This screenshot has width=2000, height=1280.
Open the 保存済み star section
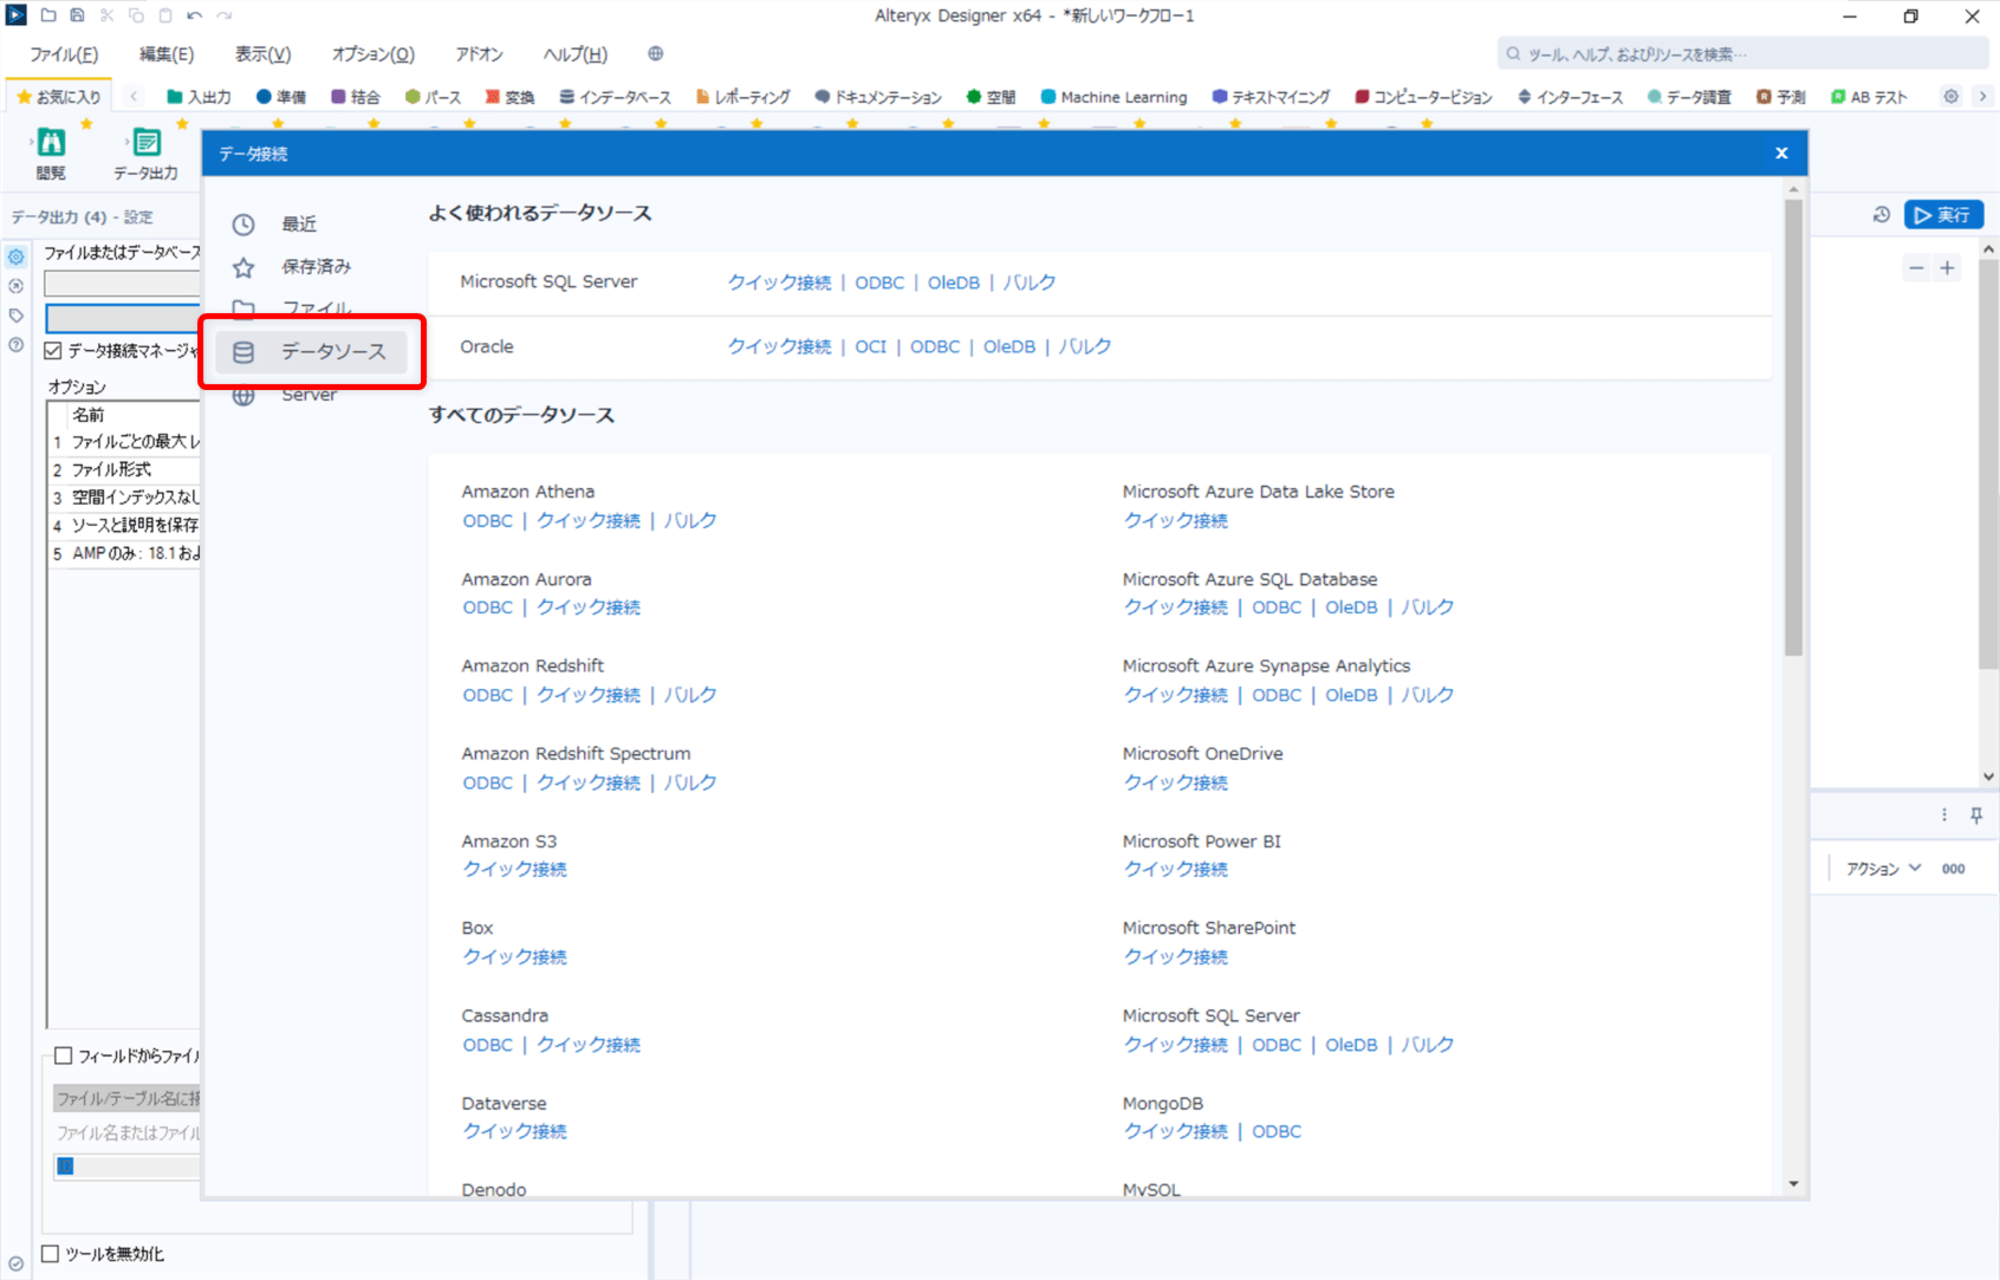243,267
